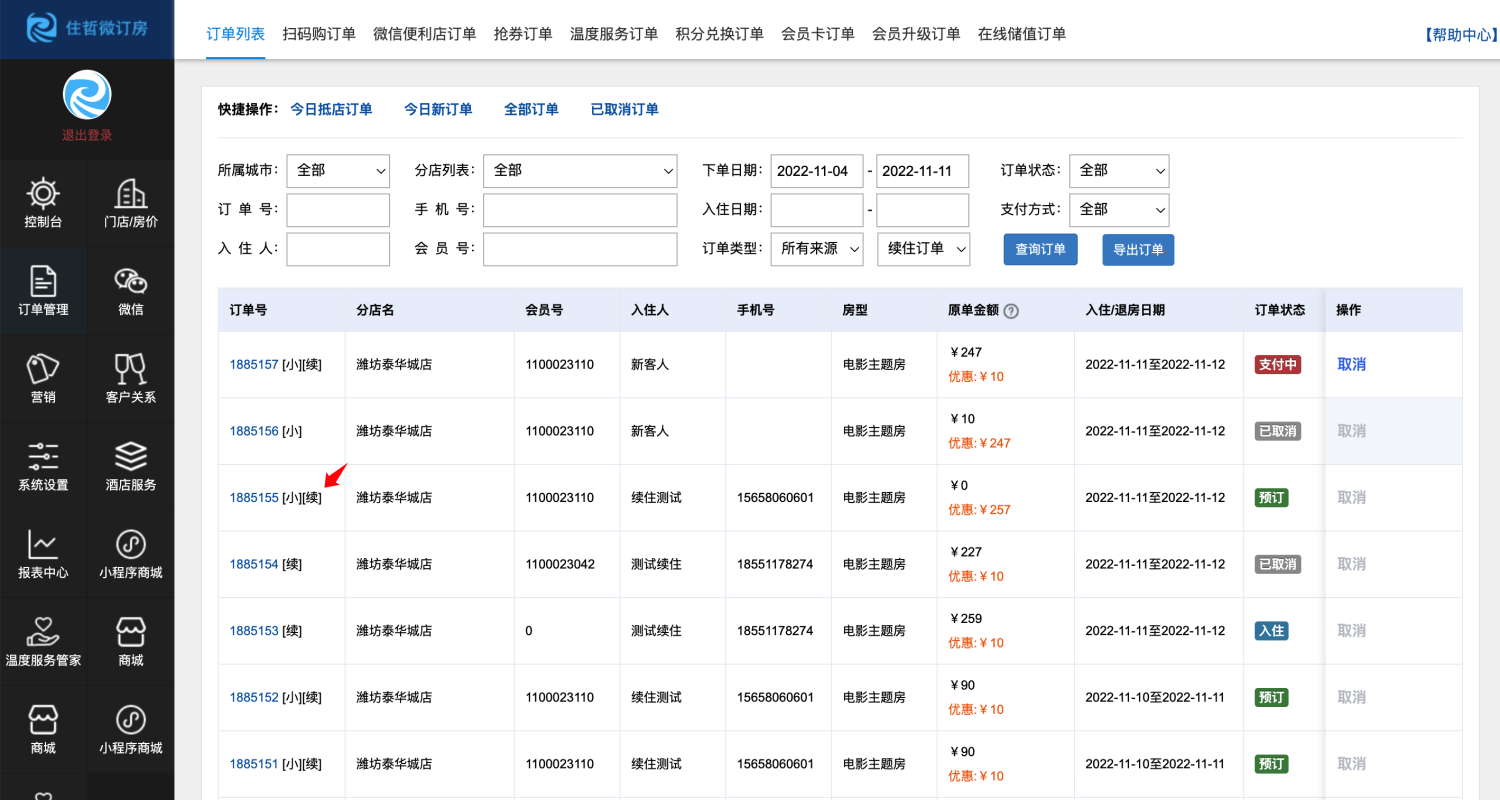Open the 【帮助中心】 link
1500x800 pixels.
(x=1460, y=34)
